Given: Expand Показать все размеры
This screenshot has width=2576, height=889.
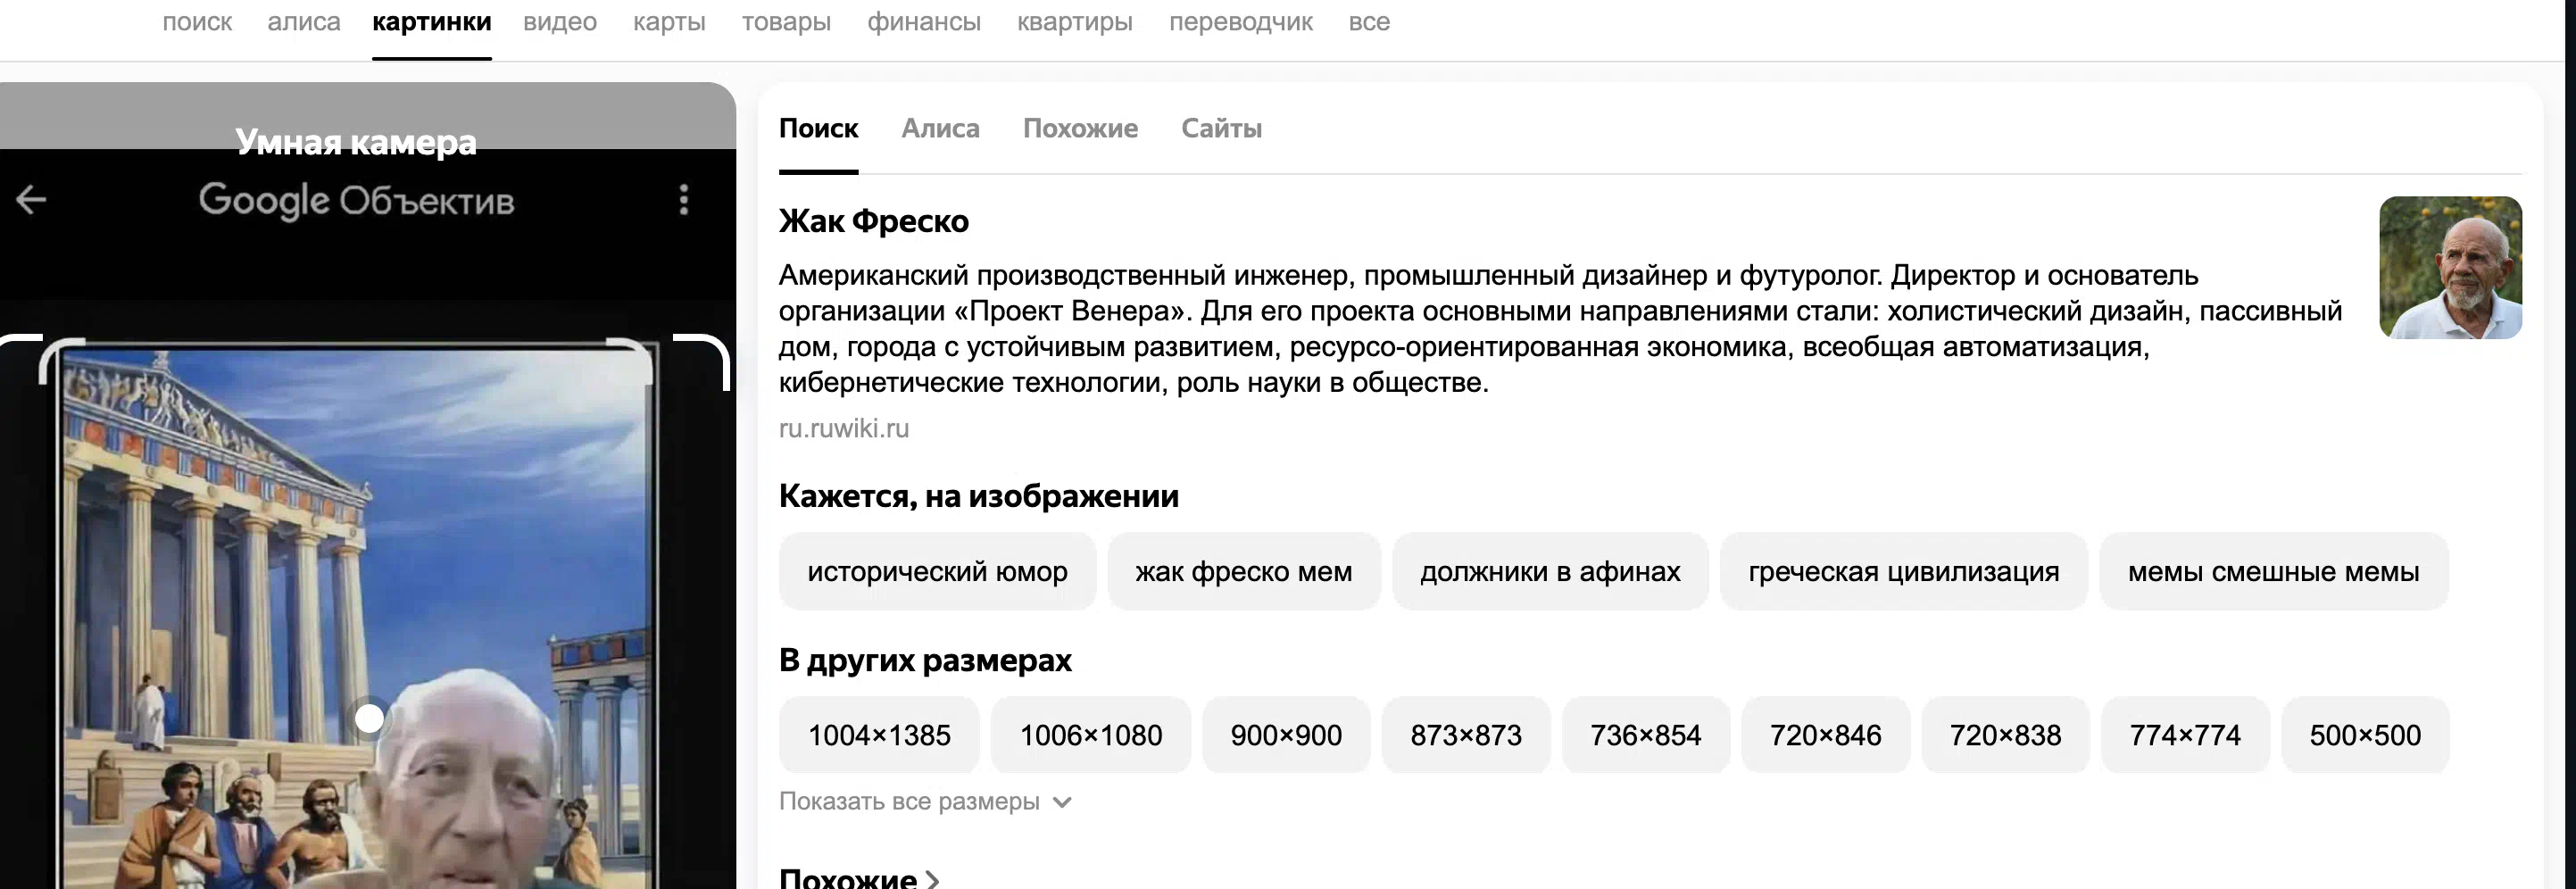Looking at the screenshot, I should (x=925, y=802).
